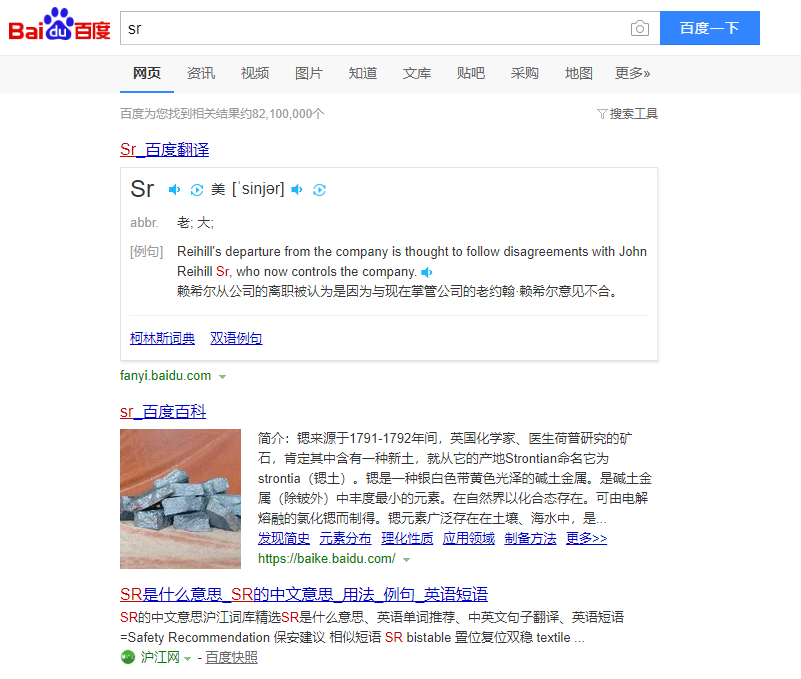This screenshot has height=679, width=801.
Task: Select the 网页 tab
Action: click(x=147, y=74)
